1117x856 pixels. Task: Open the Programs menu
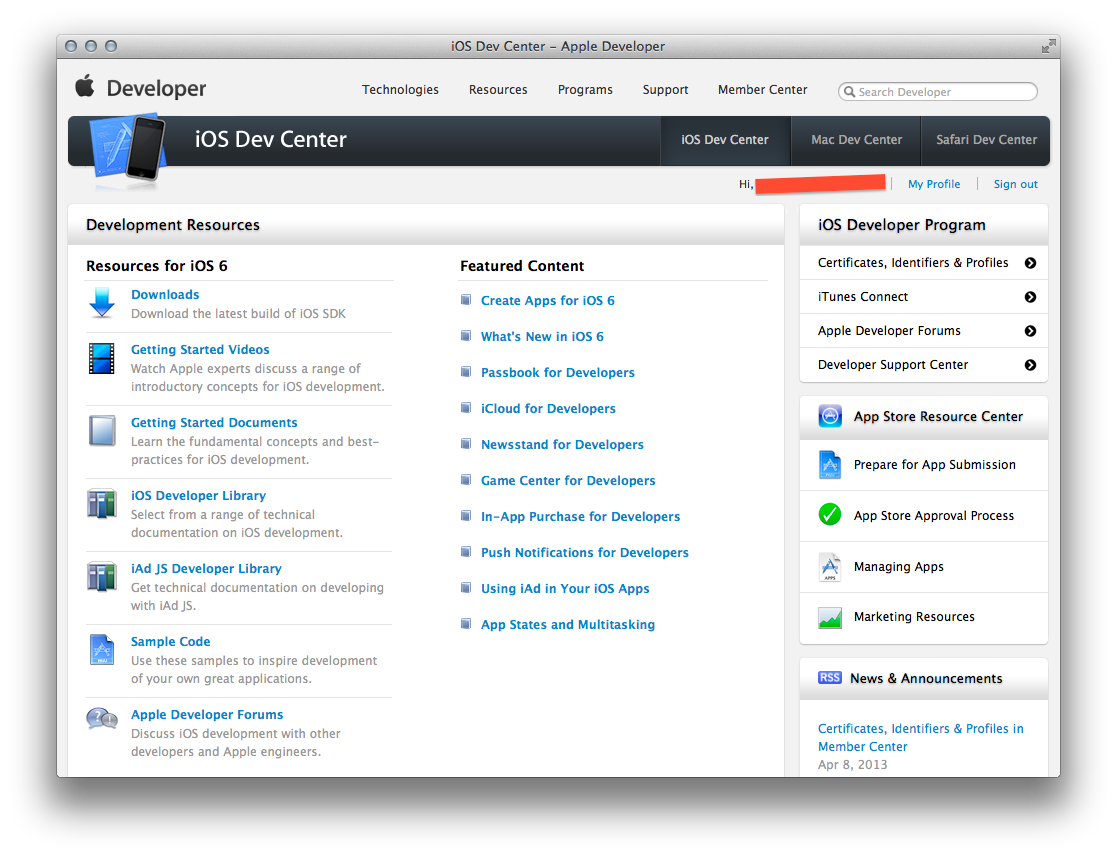pos(585,90)
